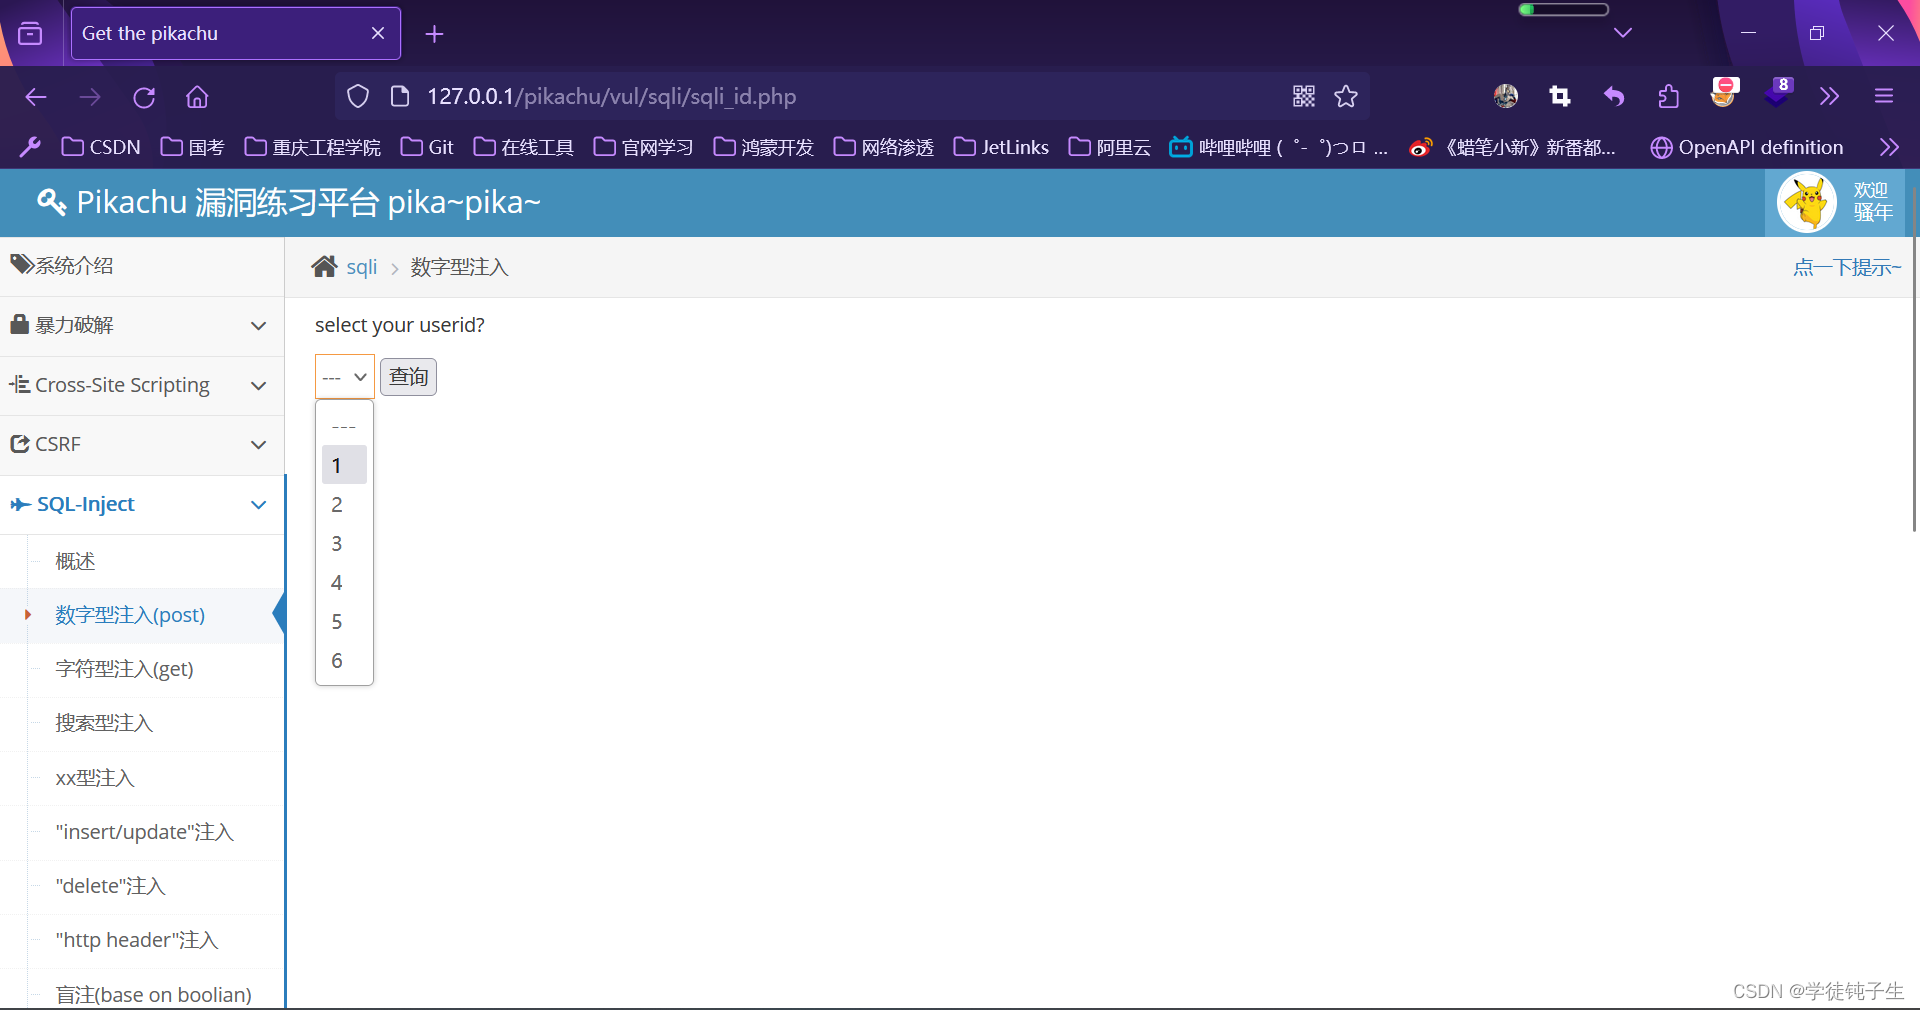Select userid option 4
Image resolution: width=1920 pixels, height=1010 pixels.
tap(344, 582)
